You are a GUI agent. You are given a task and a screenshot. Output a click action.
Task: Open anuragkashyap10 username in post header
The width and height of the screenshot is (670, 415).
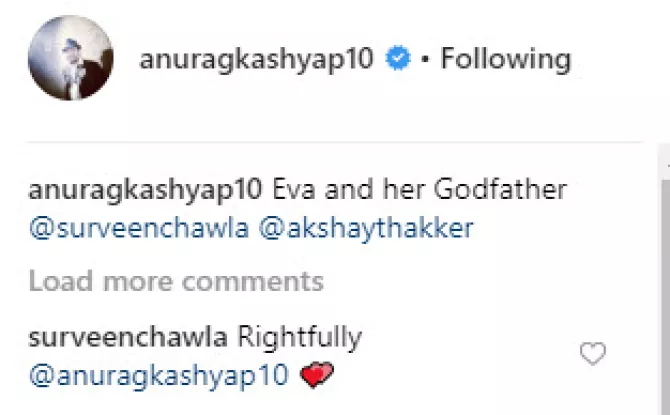256,59
